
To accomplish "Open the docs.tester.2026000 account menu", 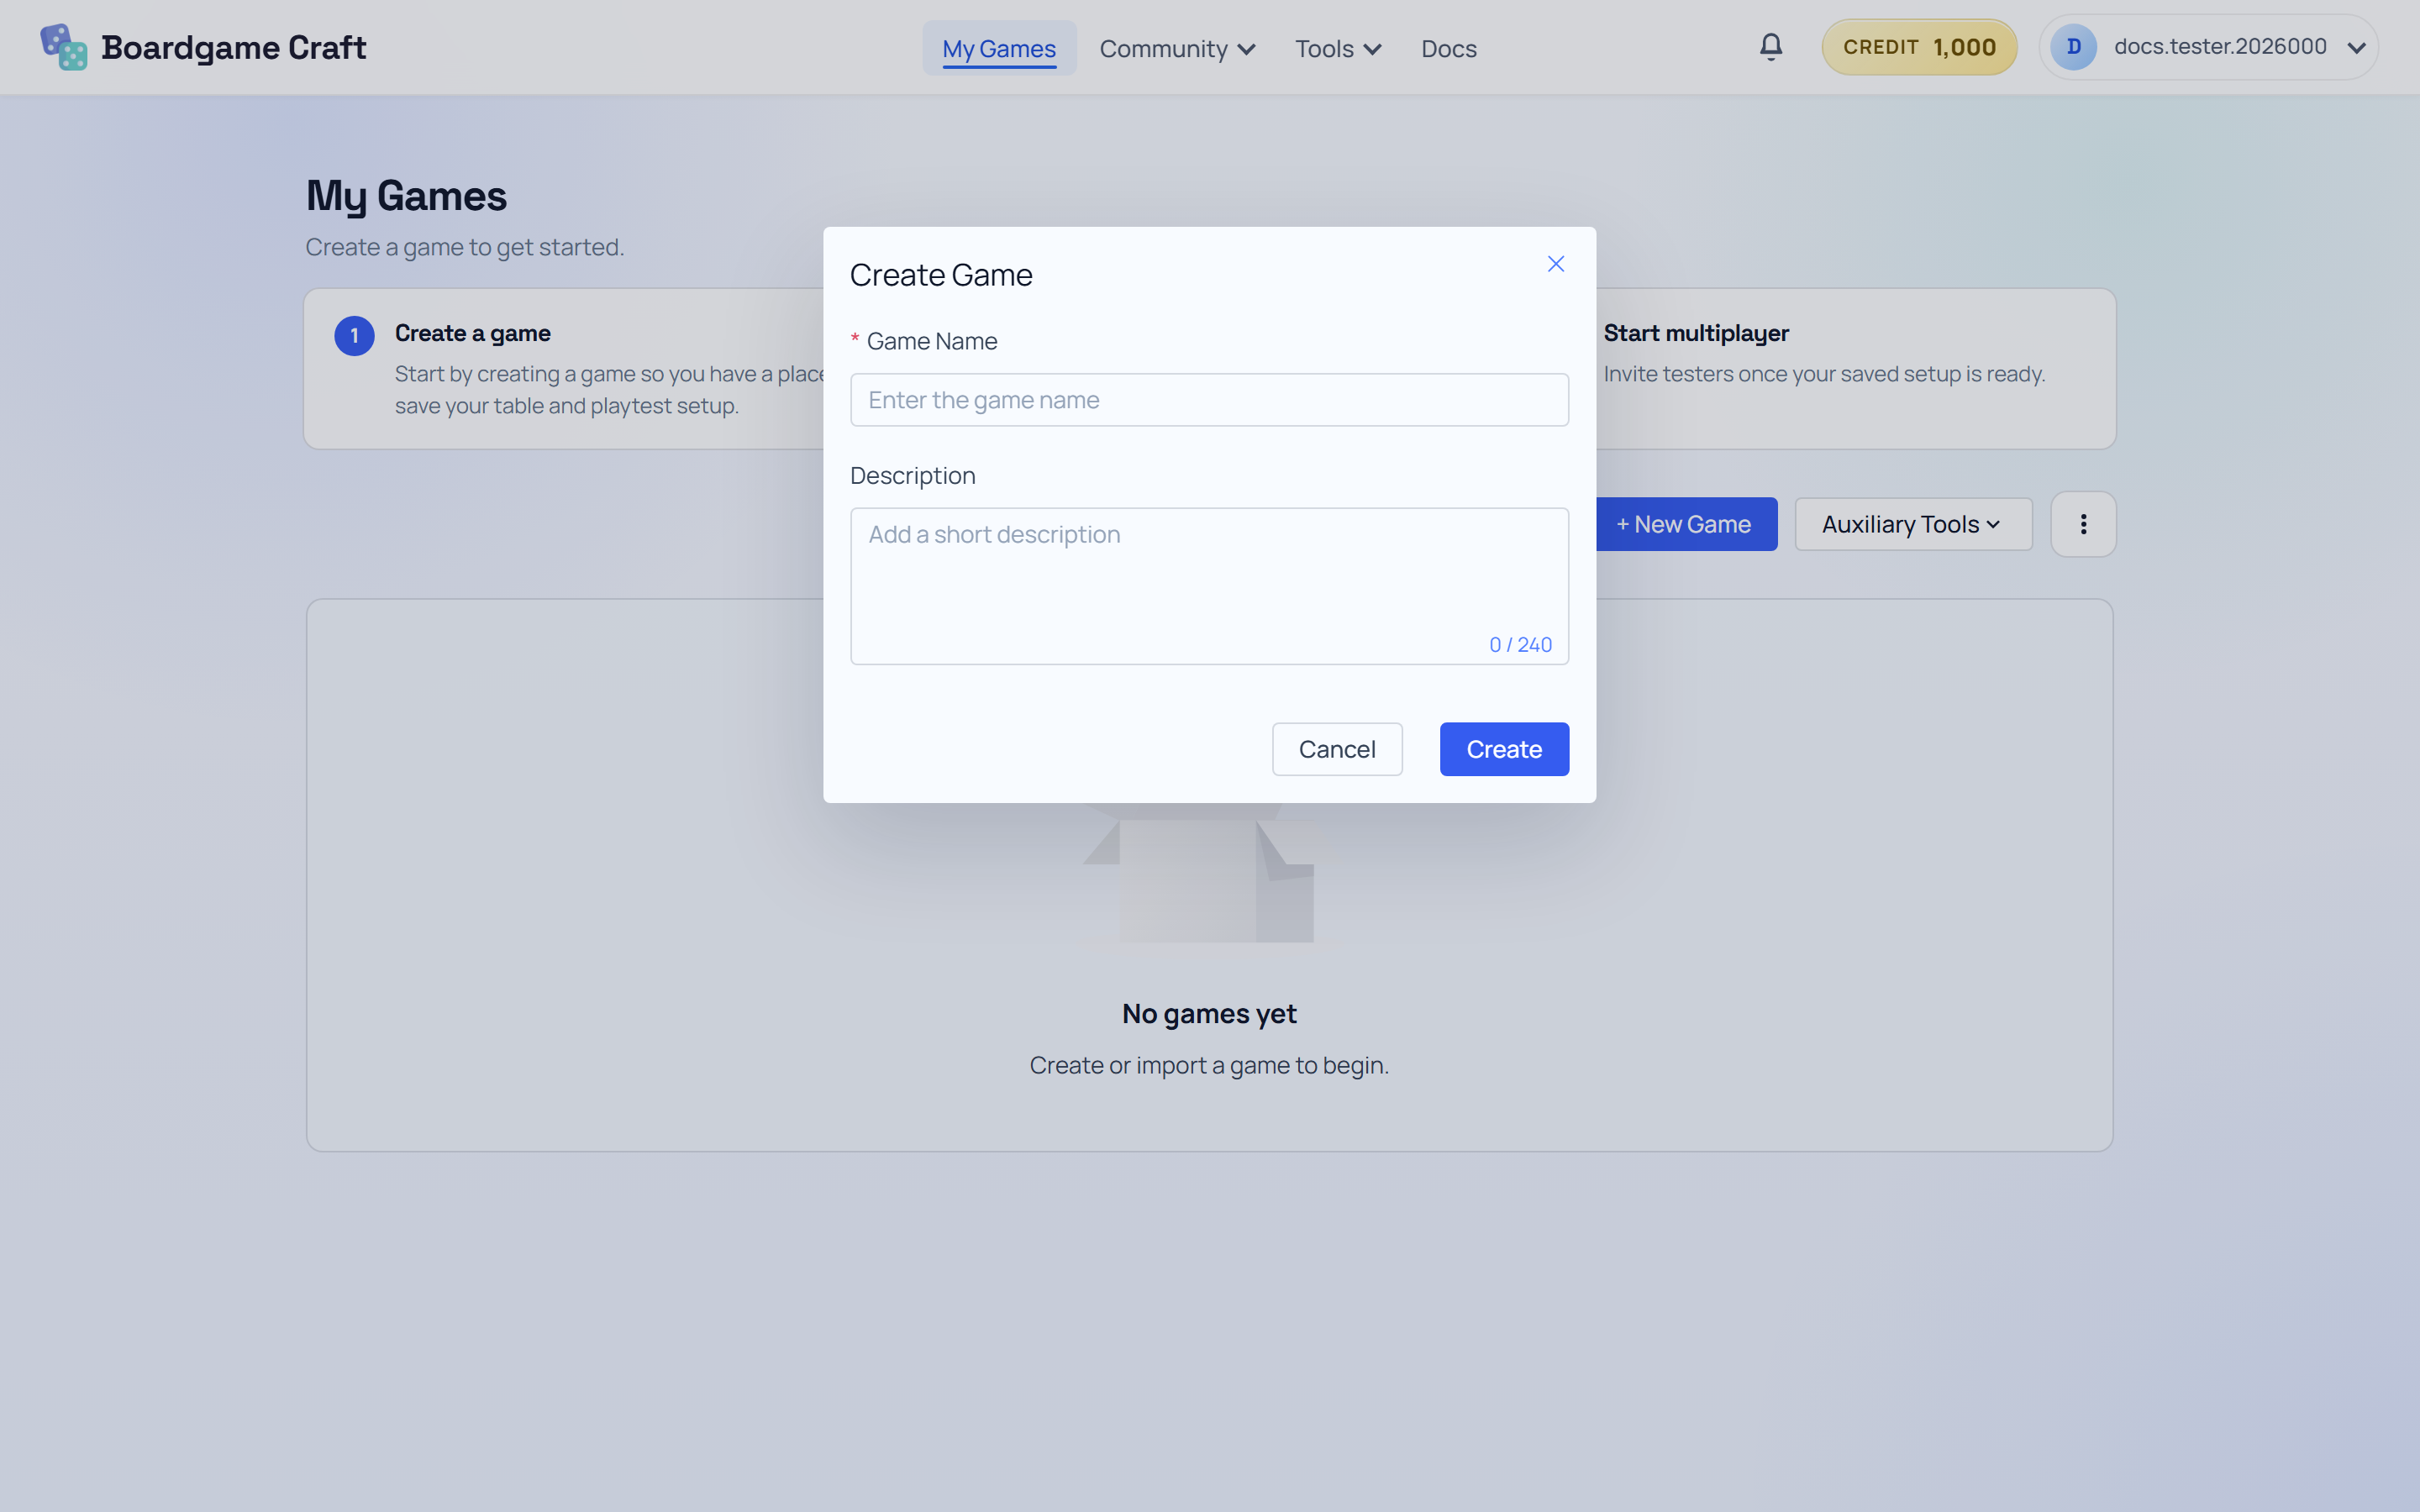I will pyautogui.click(x=2208, y=47).
